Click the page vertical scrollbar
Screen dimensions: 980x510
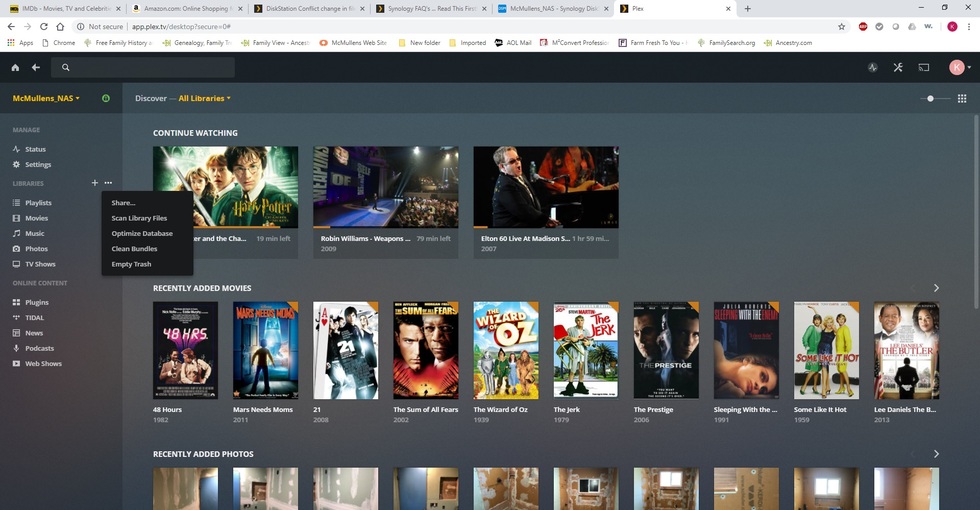click(x=976, y=211)
